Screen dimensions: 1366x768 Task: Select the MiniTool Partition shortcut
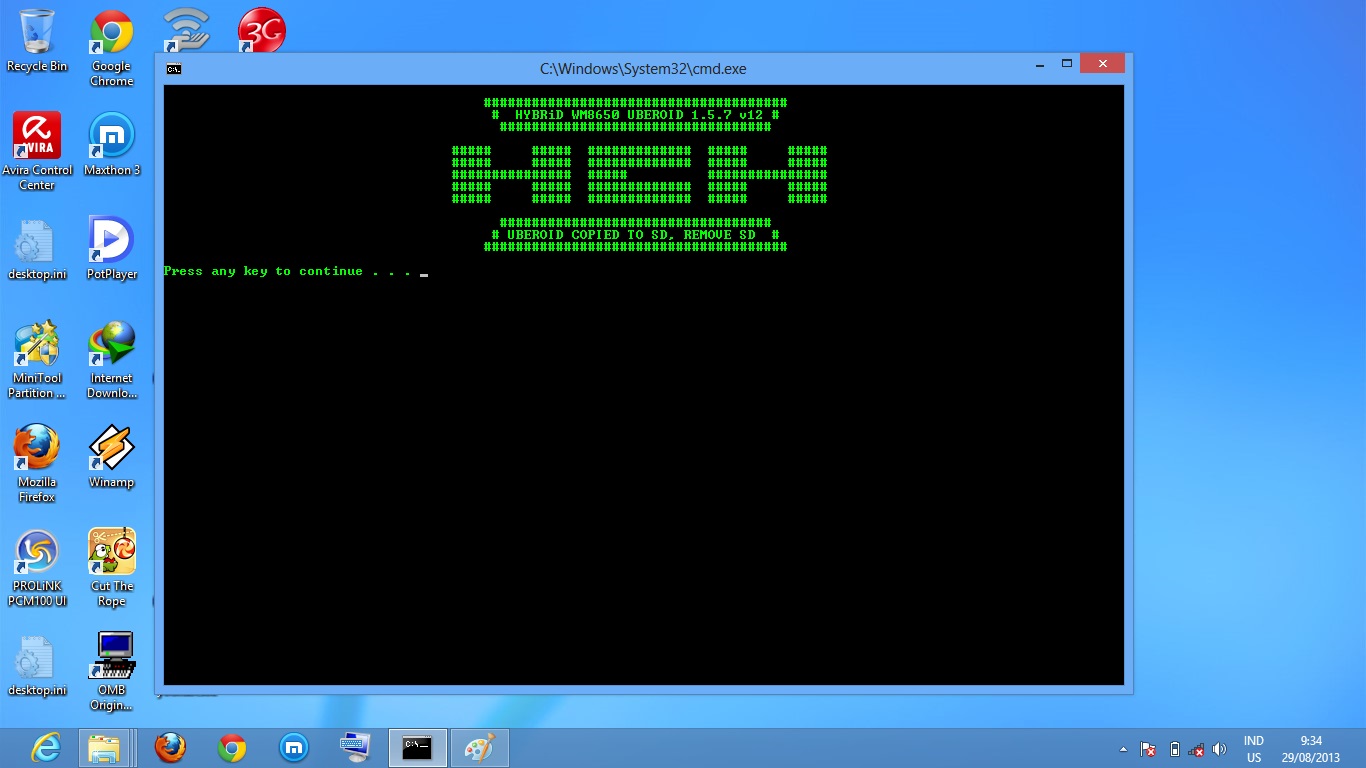[x=37, y=360]
